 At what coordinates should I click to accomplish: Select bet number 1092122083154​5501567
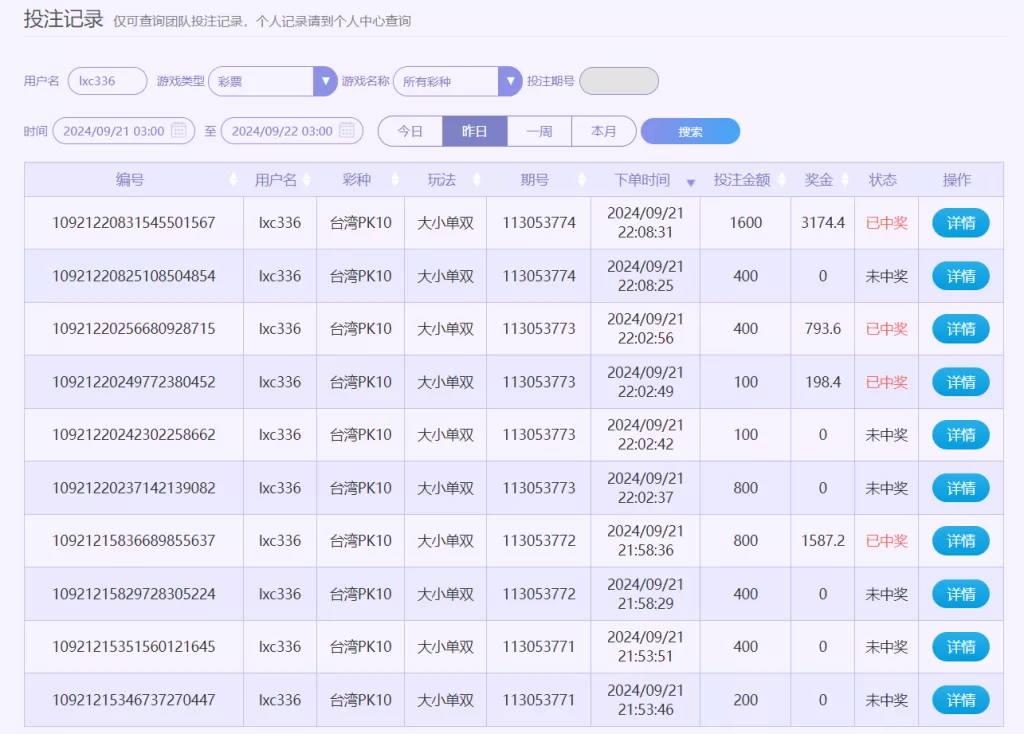point(134,223)
